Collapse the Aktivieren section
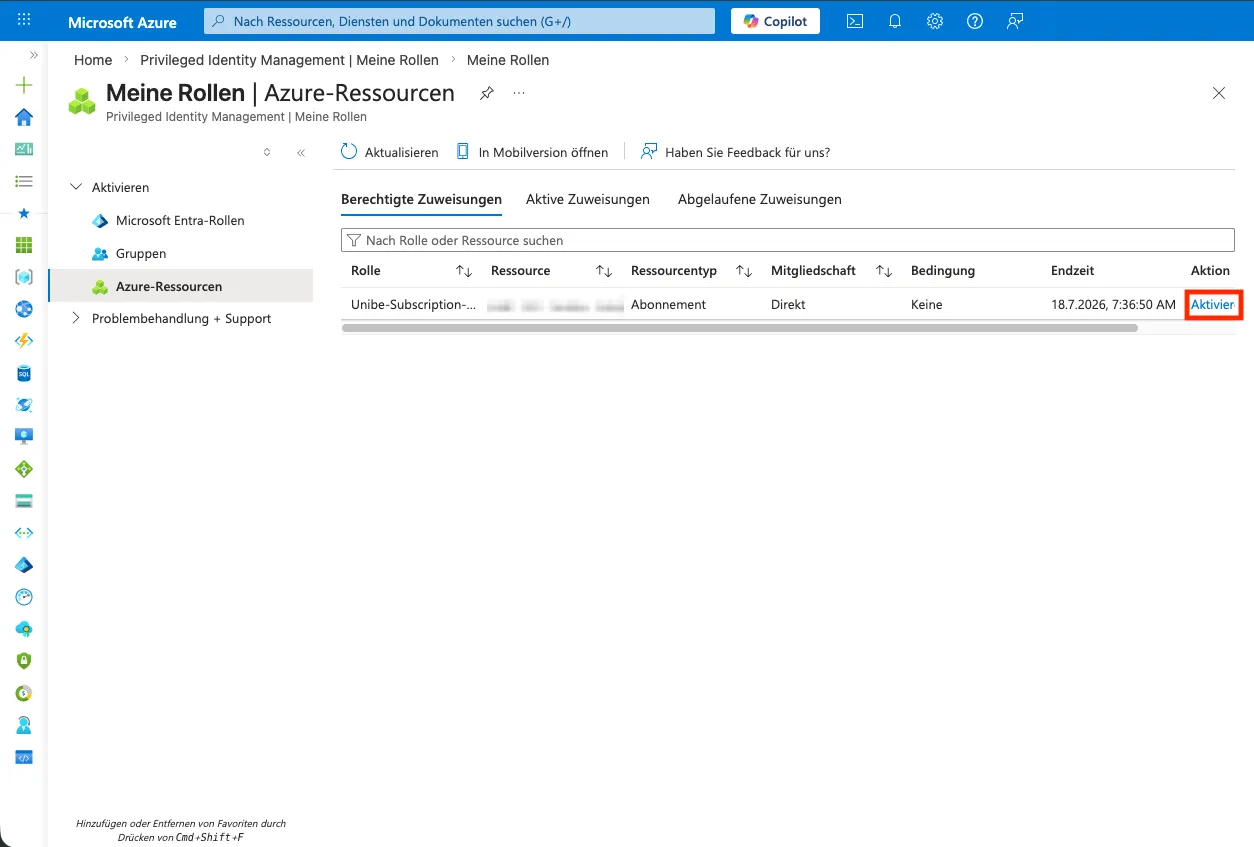 [x=76, y=187]
